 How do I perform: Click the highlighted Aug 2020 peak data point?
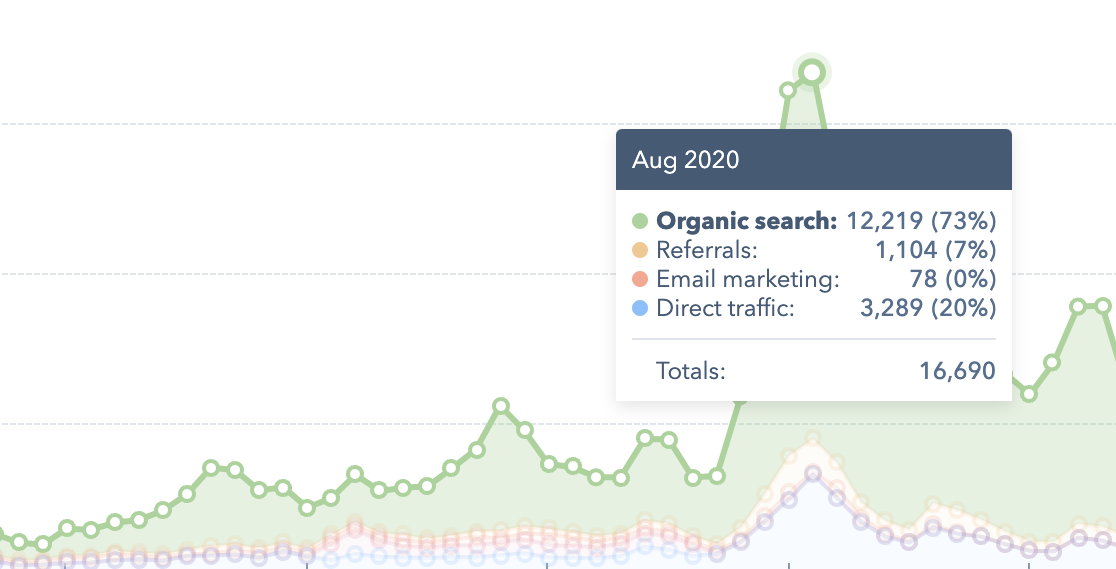(x=812, y=72)
